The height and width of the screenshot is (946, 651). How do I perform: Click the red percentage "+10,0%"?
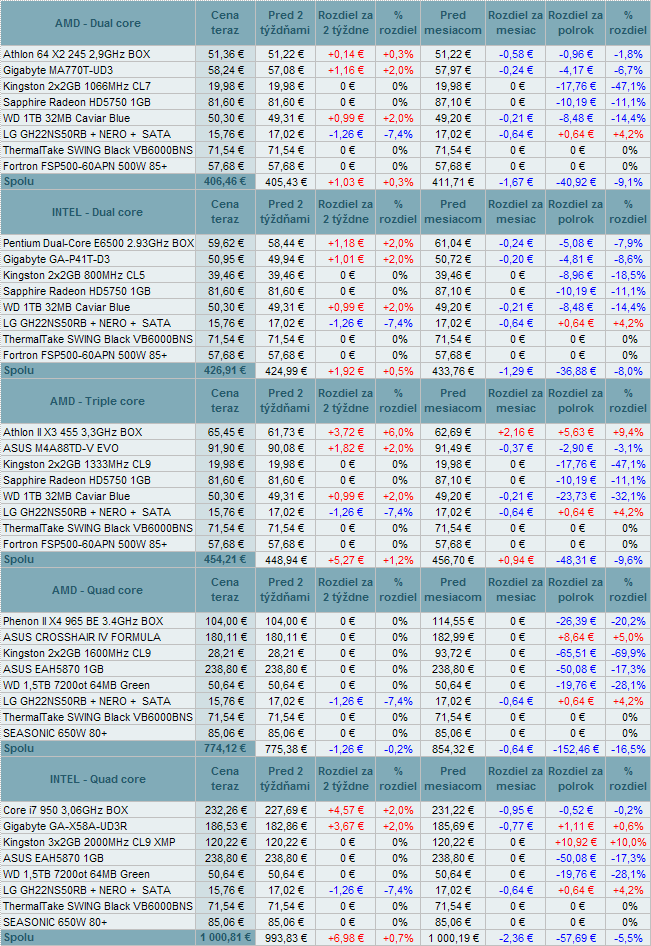coord(628,842)
